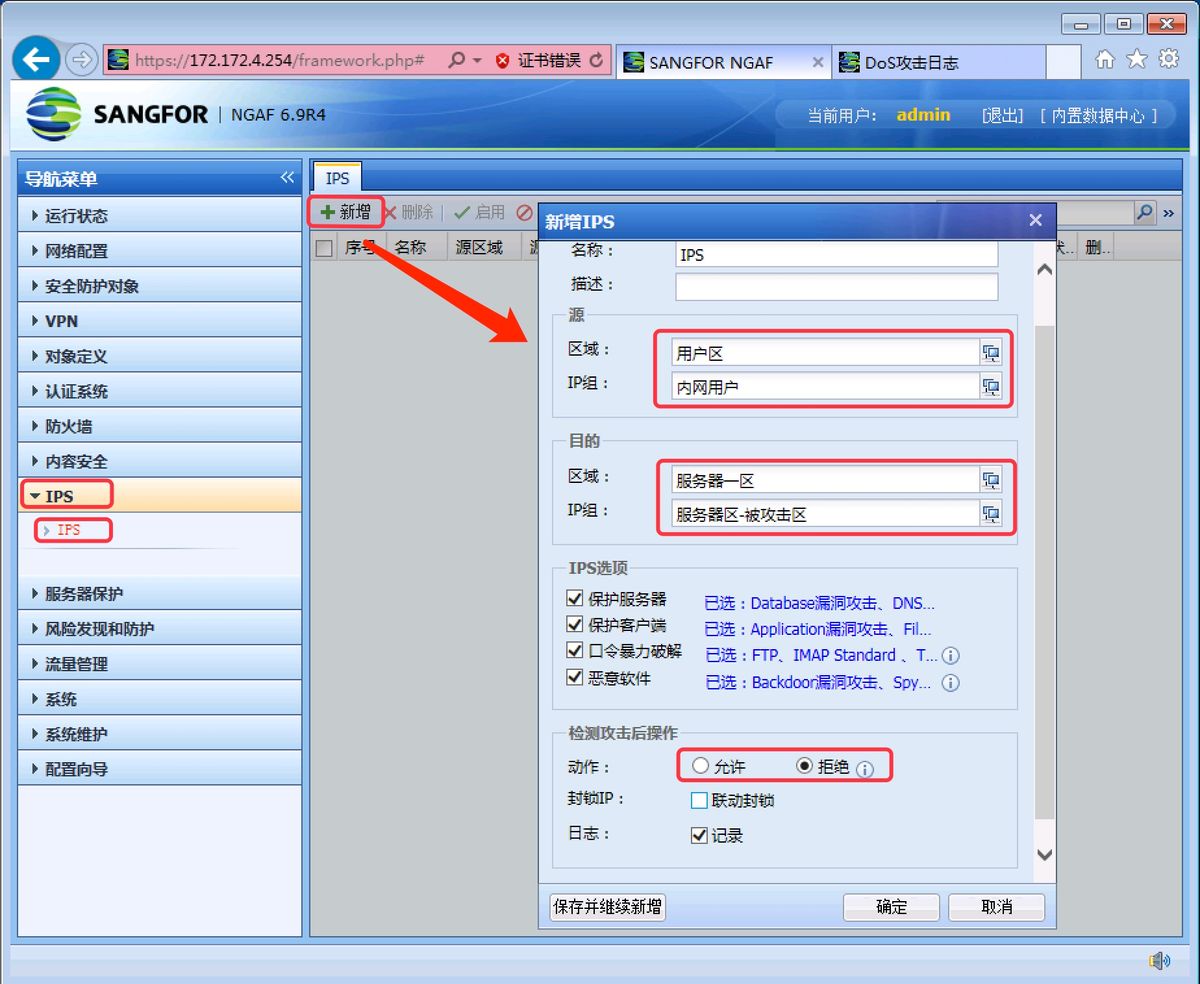This screenshot has height=984, width=1200.
Task: Open browser favorites star icon
Action: (x=1137, y=60)
